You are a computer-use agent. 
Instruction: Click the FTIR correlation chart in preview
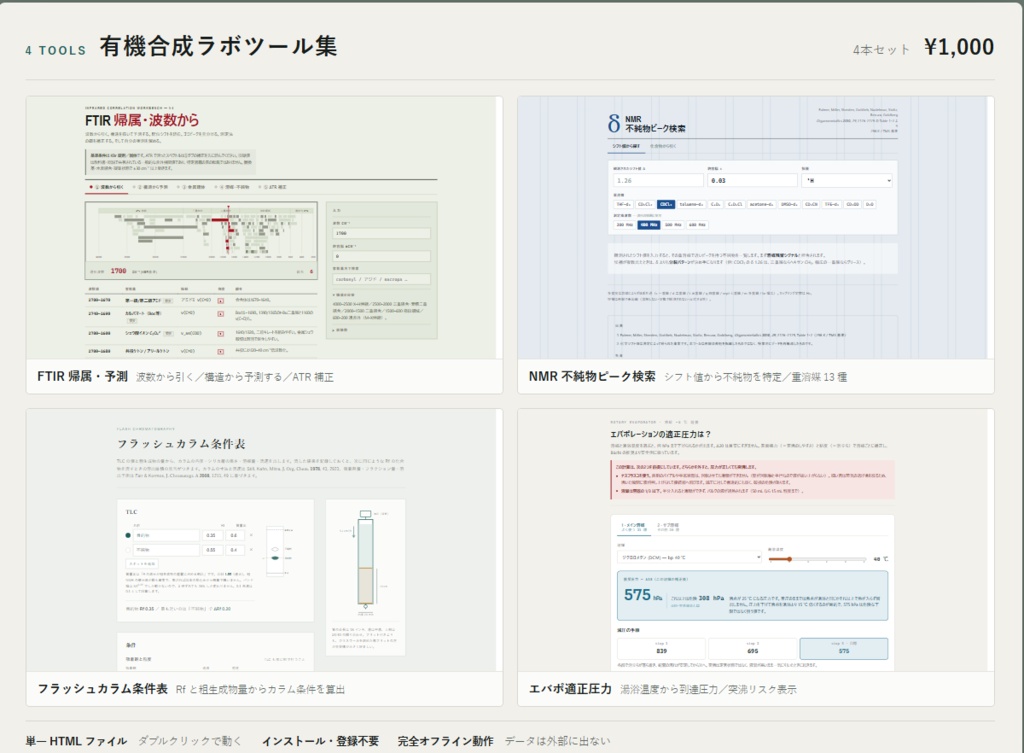201,240
